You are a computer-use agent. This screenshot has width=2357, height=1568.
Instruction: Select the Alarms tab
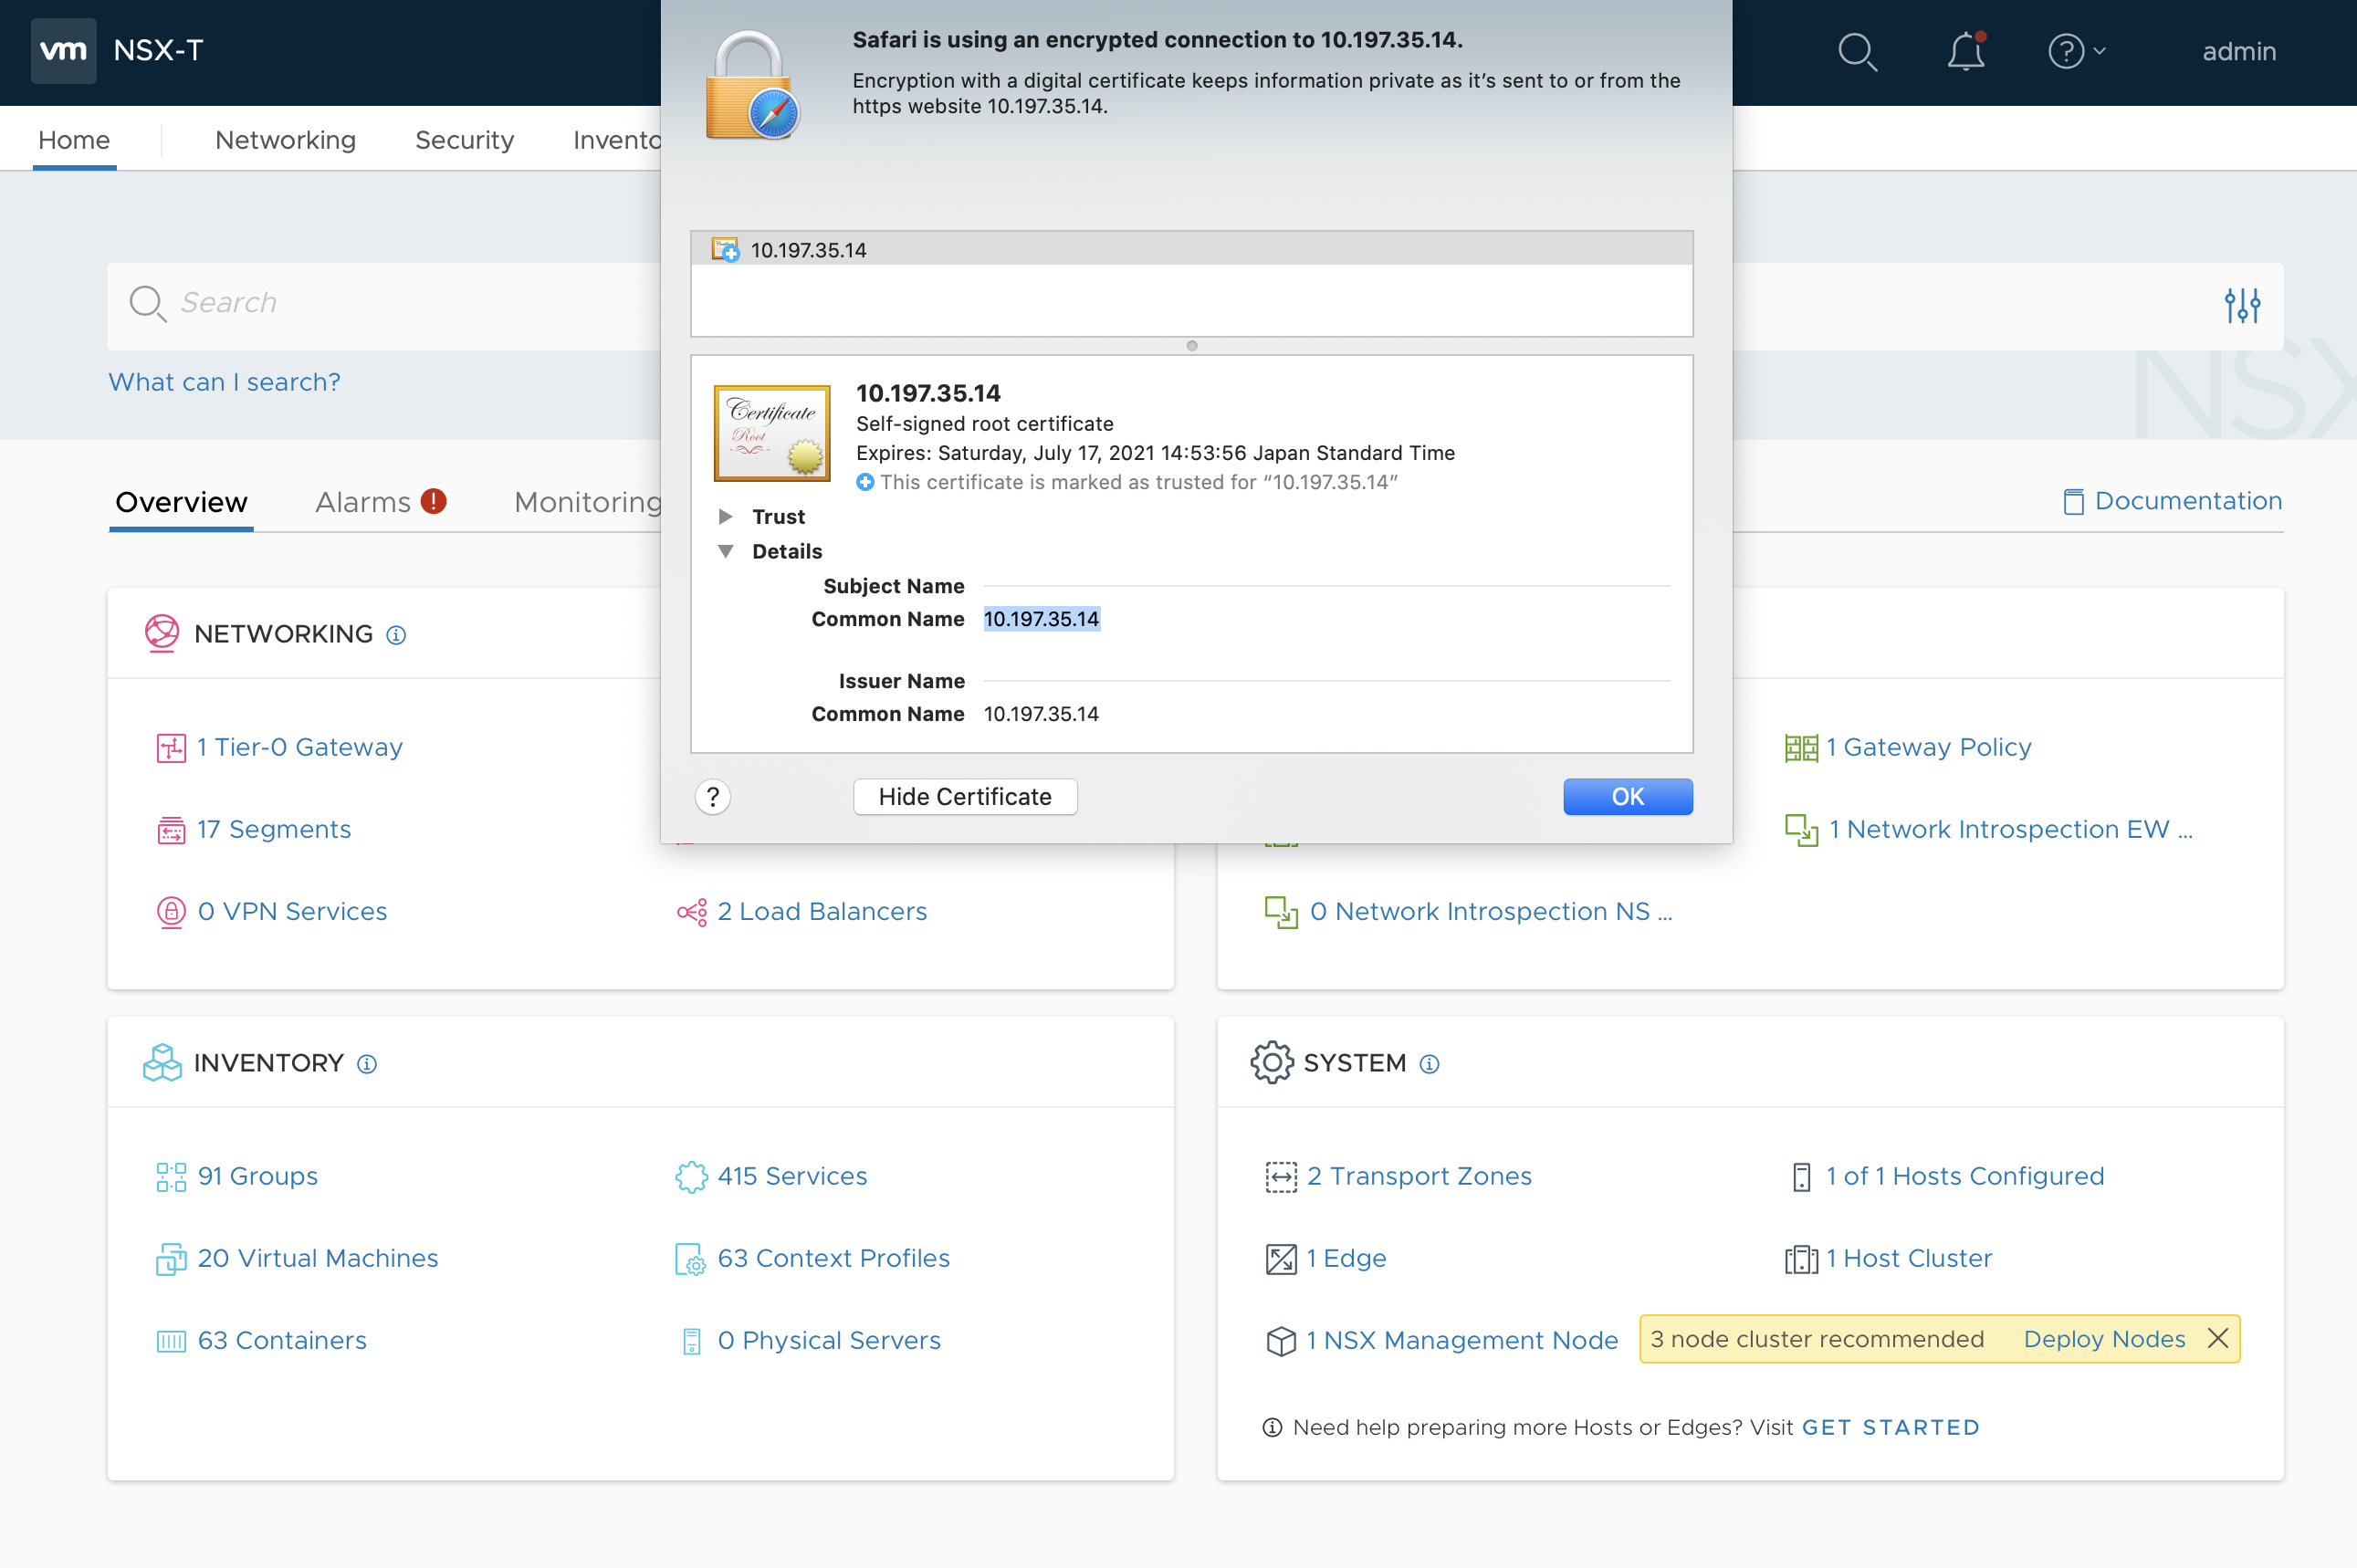click(x=362, y=502)
